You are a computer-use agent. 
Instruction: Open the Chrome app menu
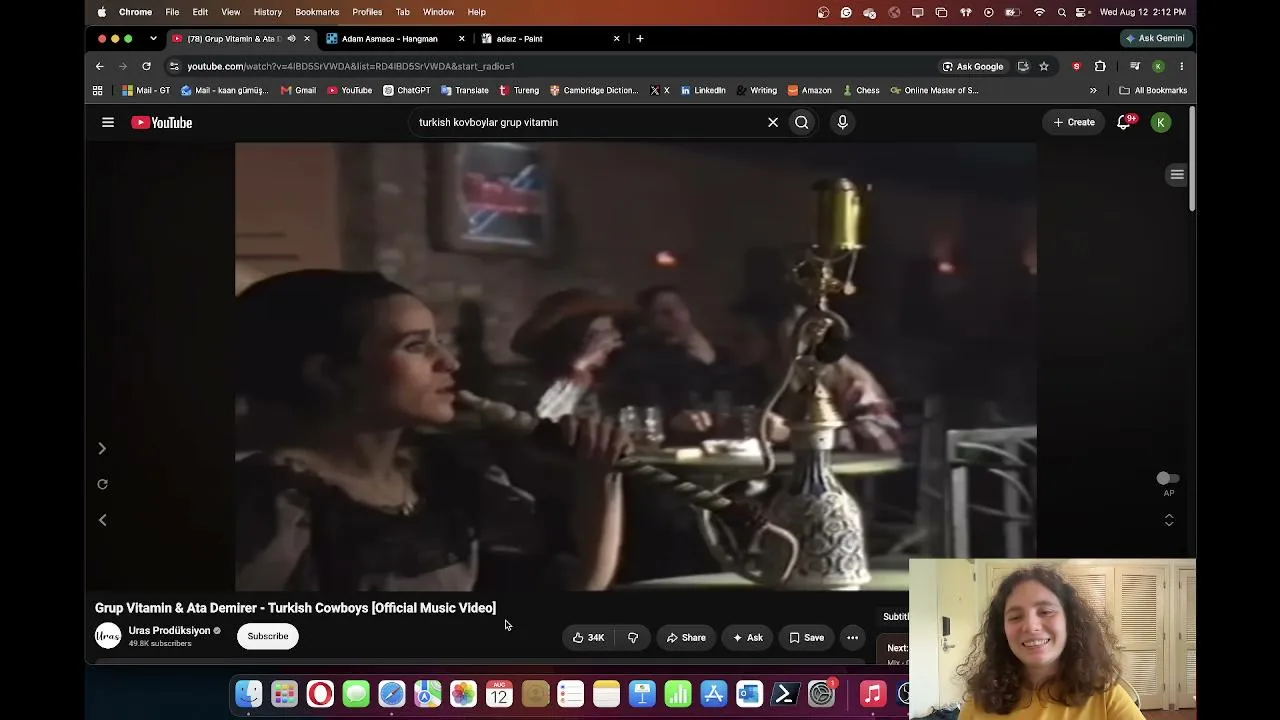click(x=135, y=12)
